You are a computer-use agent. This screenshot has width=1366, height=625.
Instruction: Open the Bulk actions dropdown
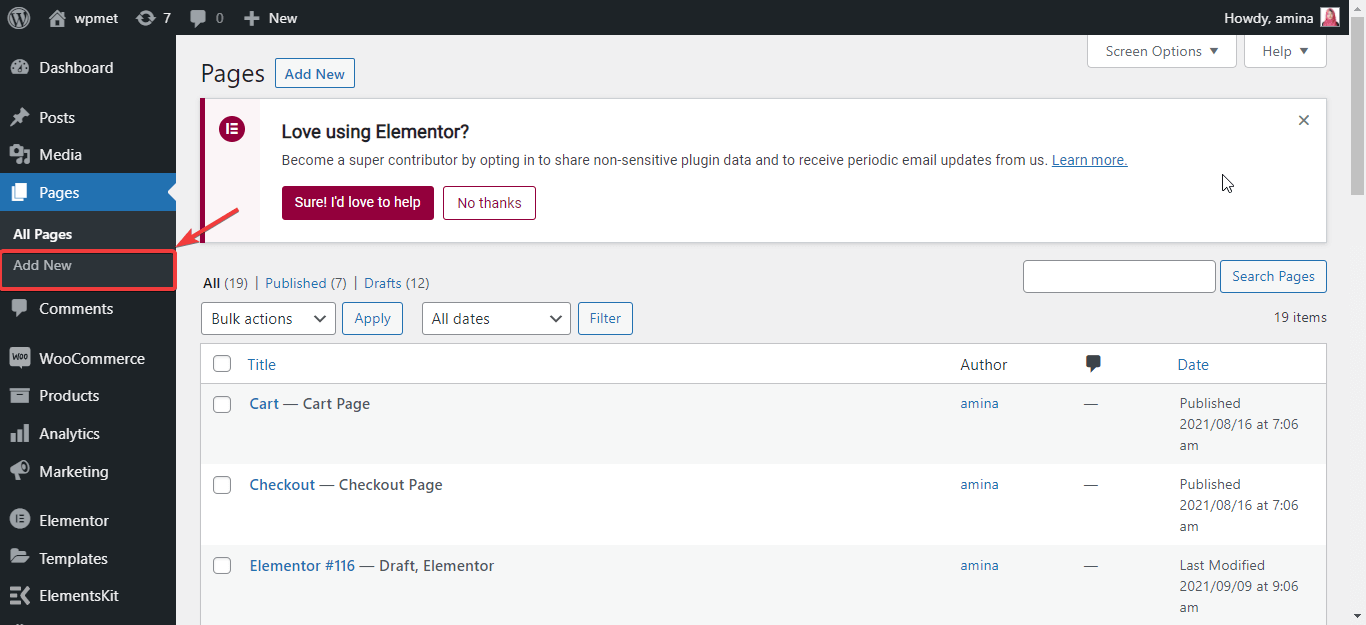point(268,319)
